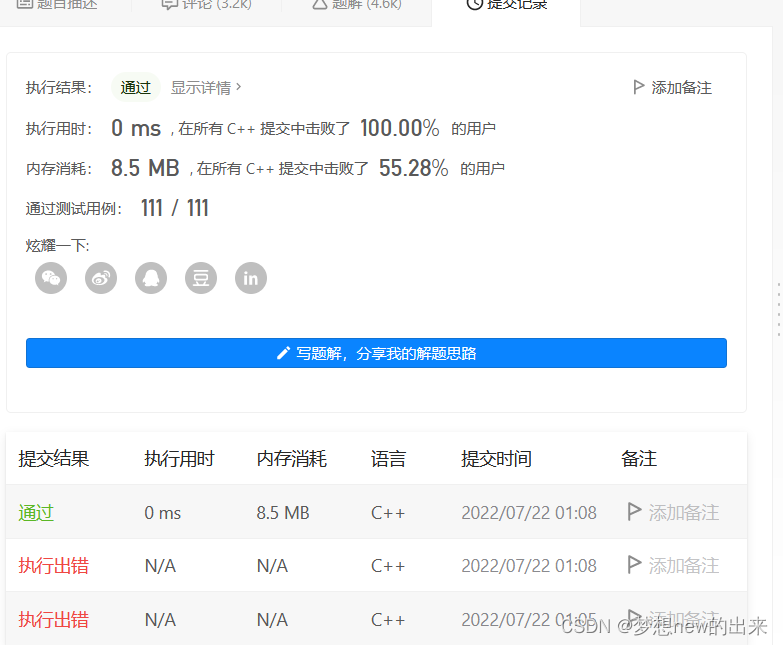Click the 通过 status badge in result card
Screen dimensions: 783x645
135,87
